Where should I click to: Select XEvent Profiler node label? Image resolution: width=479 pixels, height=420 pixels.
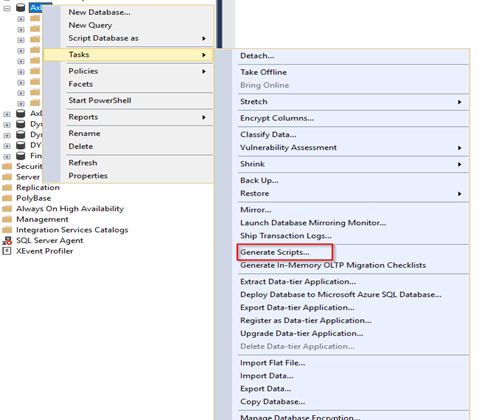tap(44, 251)
